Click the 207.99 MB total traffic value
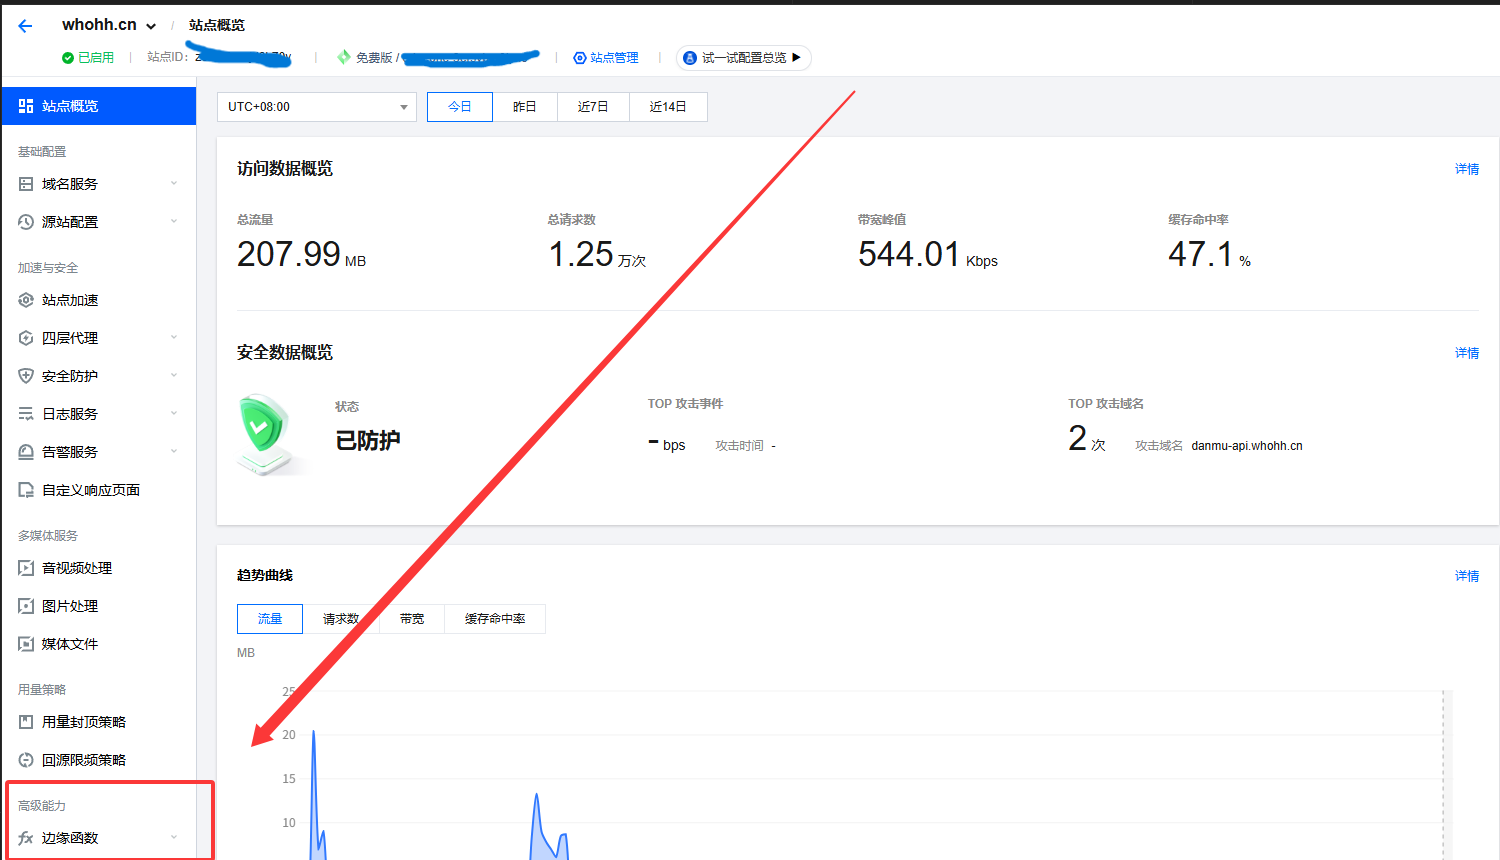This screenshot has width=1500, height=860. pos(301,255)
